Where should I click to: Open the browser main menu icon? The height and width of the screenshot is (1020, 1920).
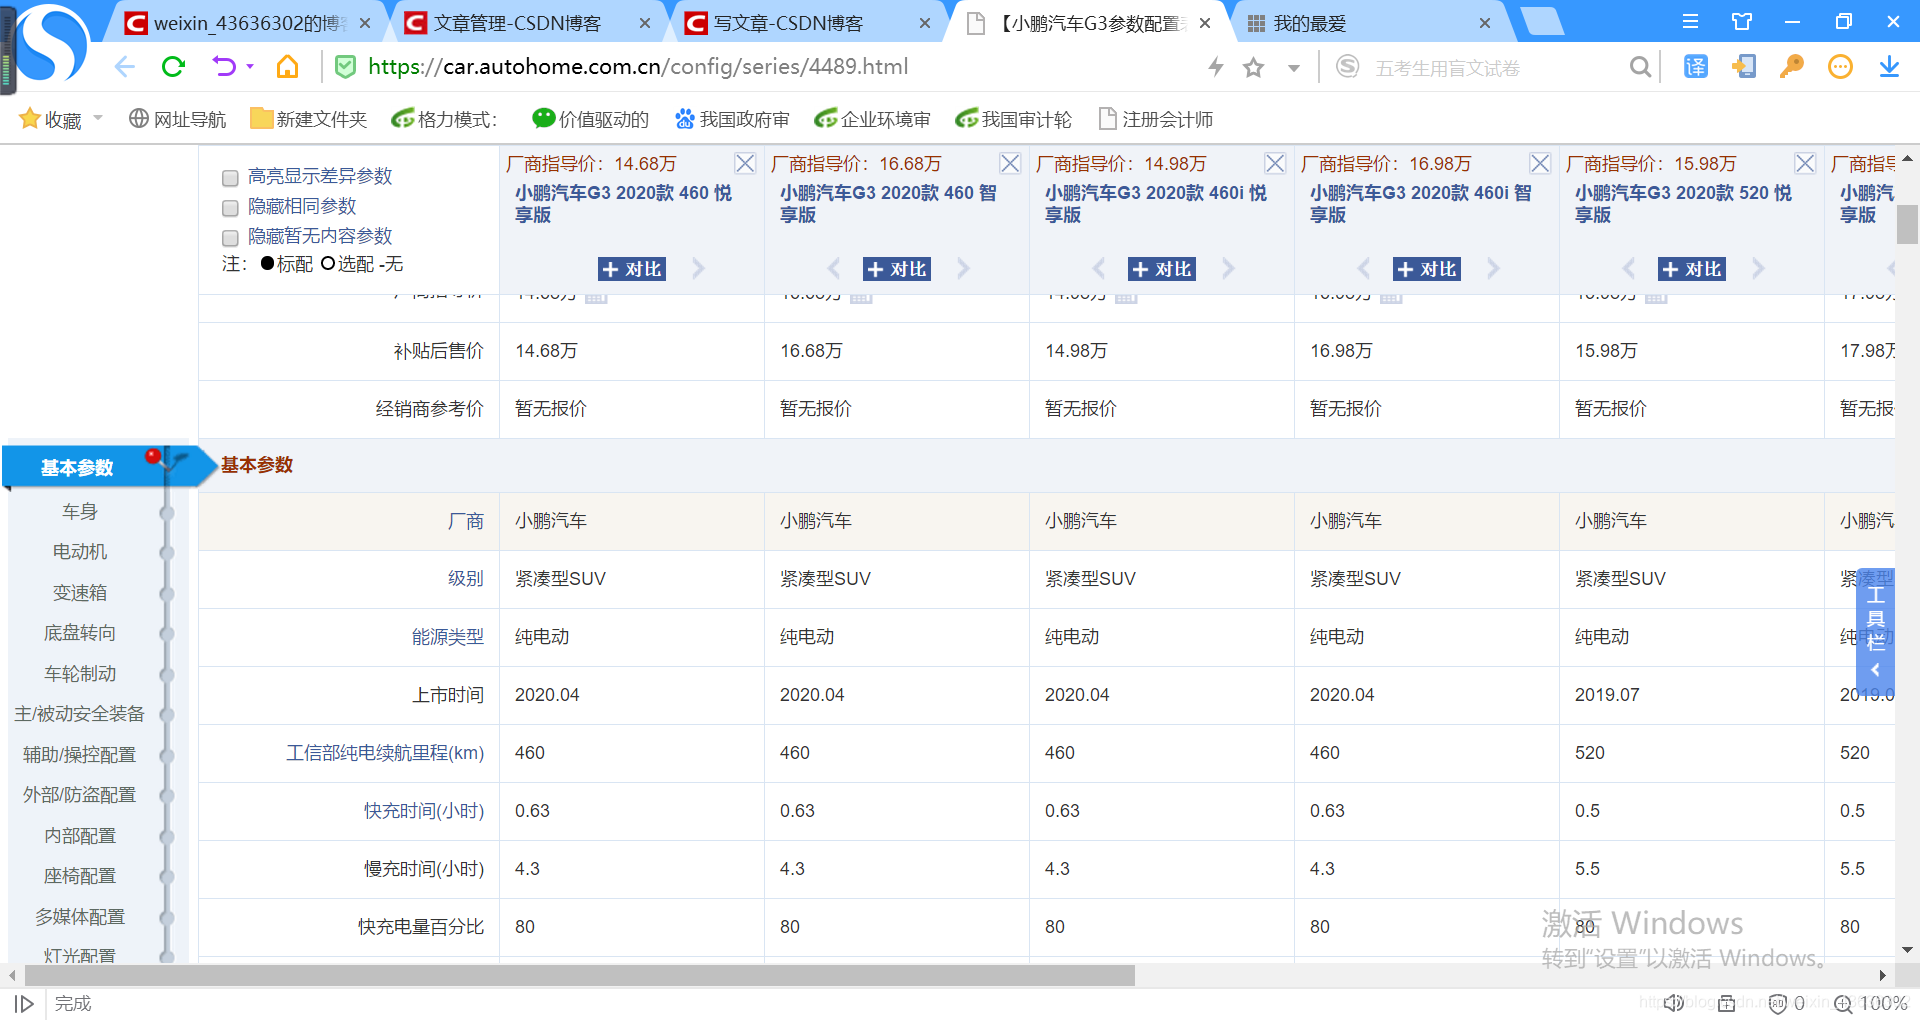pyautogui.click(x=1690, y=22)
